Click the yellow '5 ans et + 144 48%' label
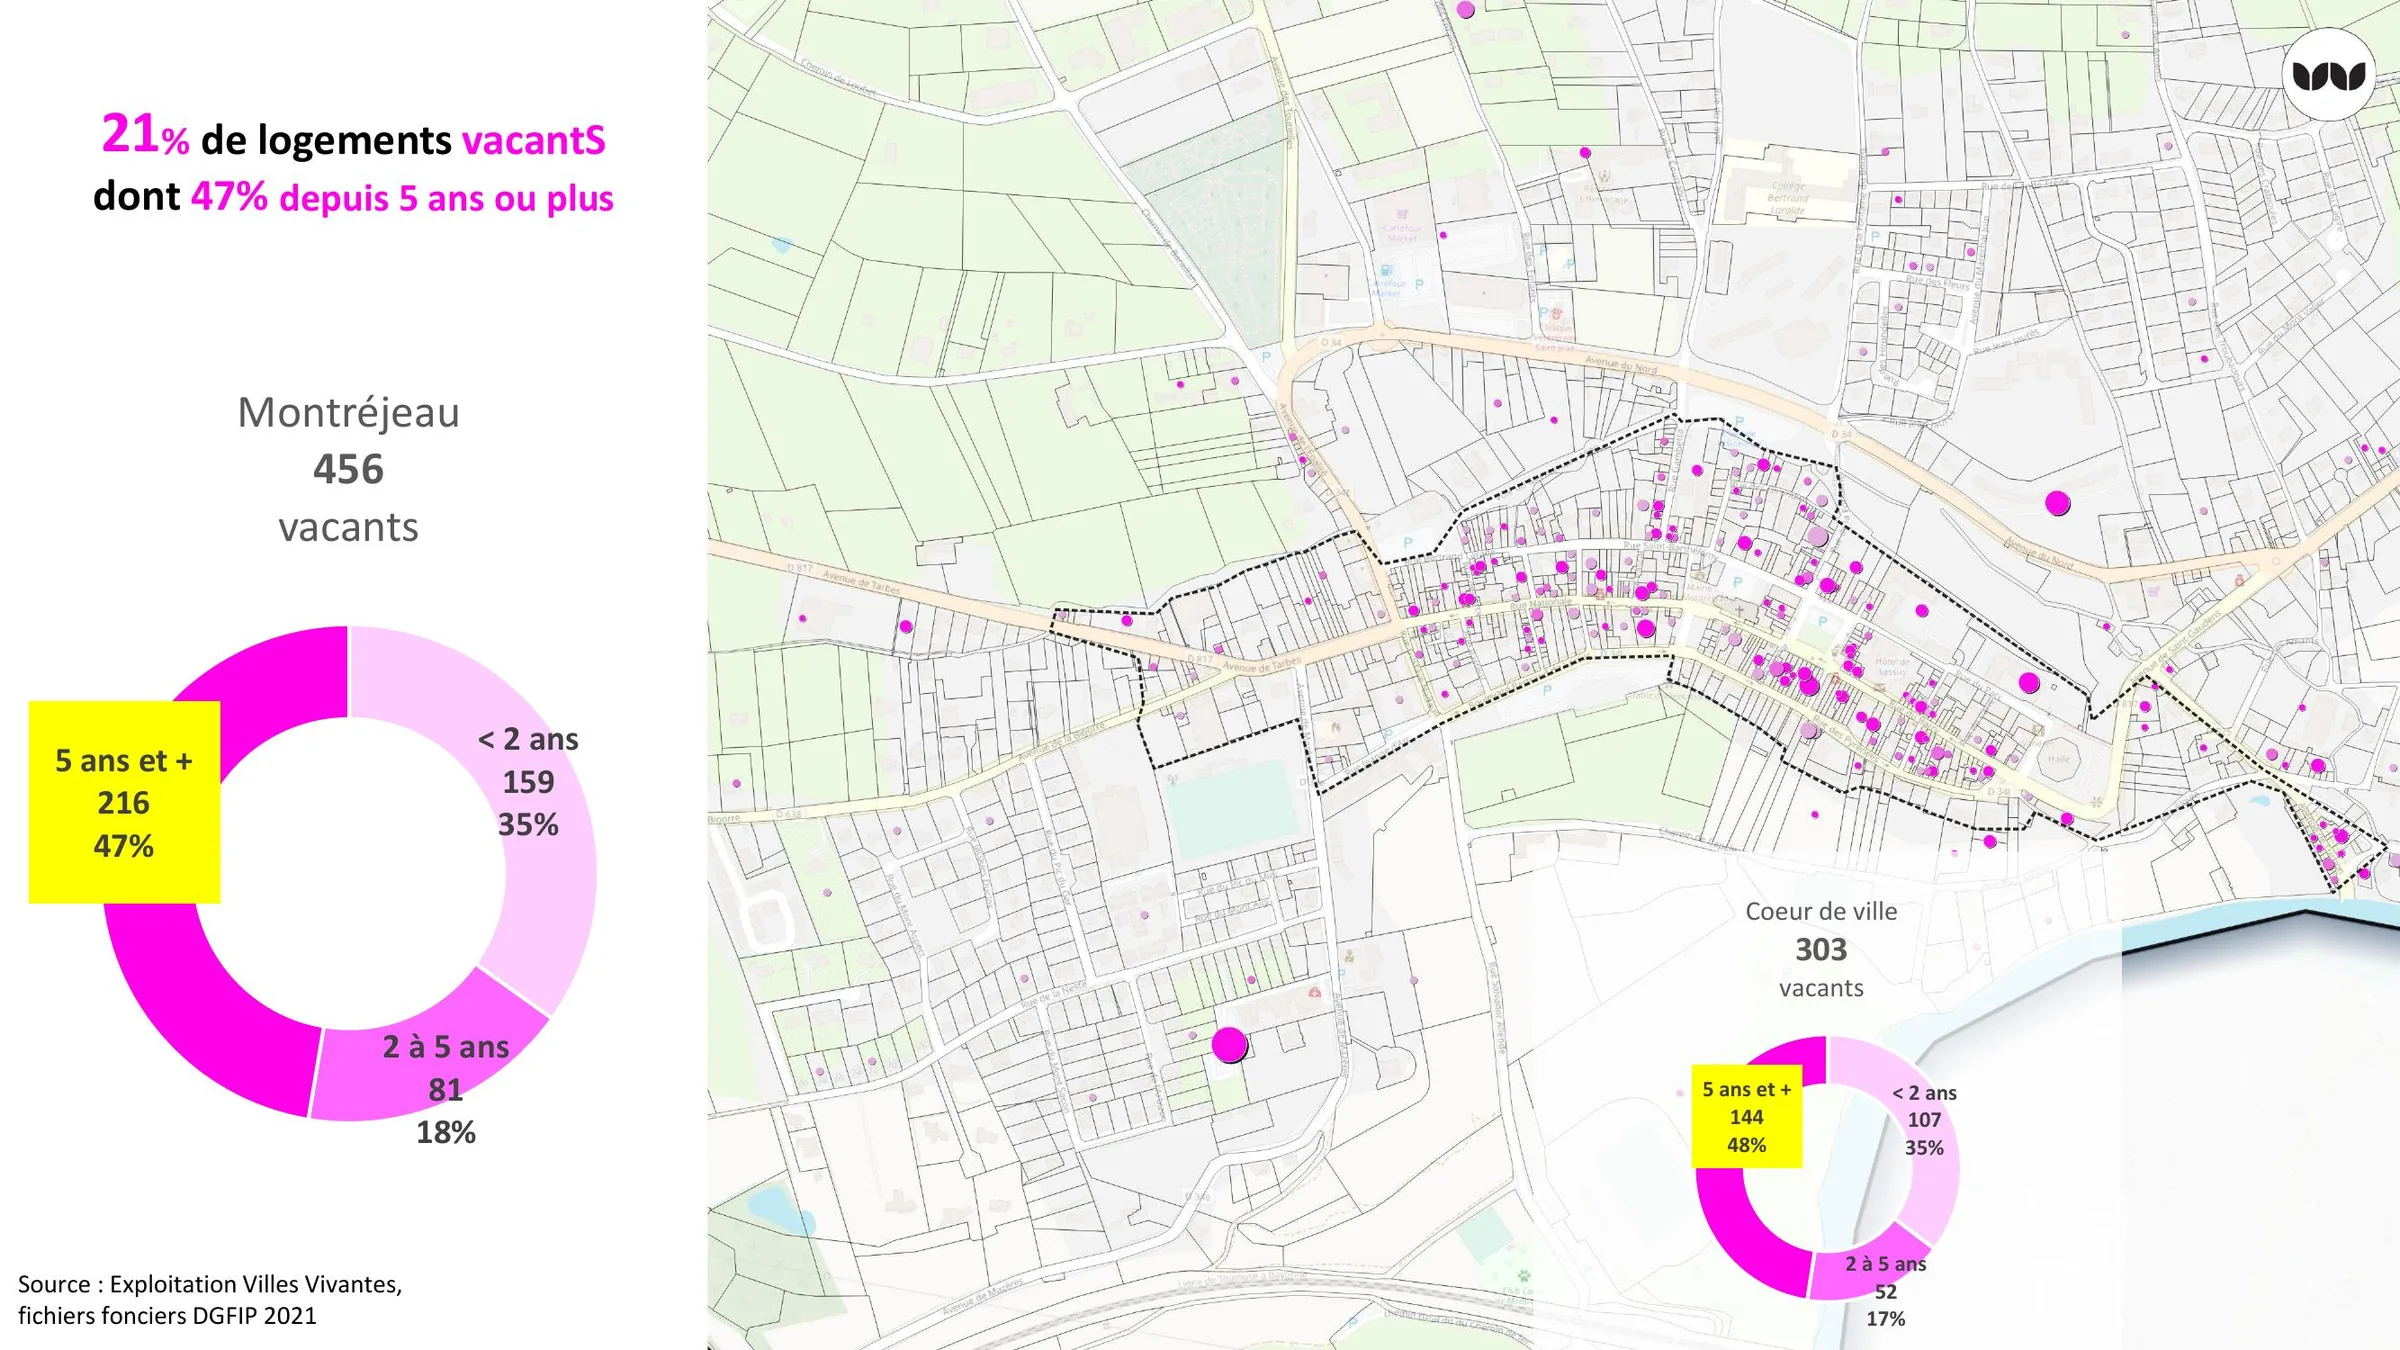This screenshot has width=2400, height=1350. [x=1747, y=1116]
